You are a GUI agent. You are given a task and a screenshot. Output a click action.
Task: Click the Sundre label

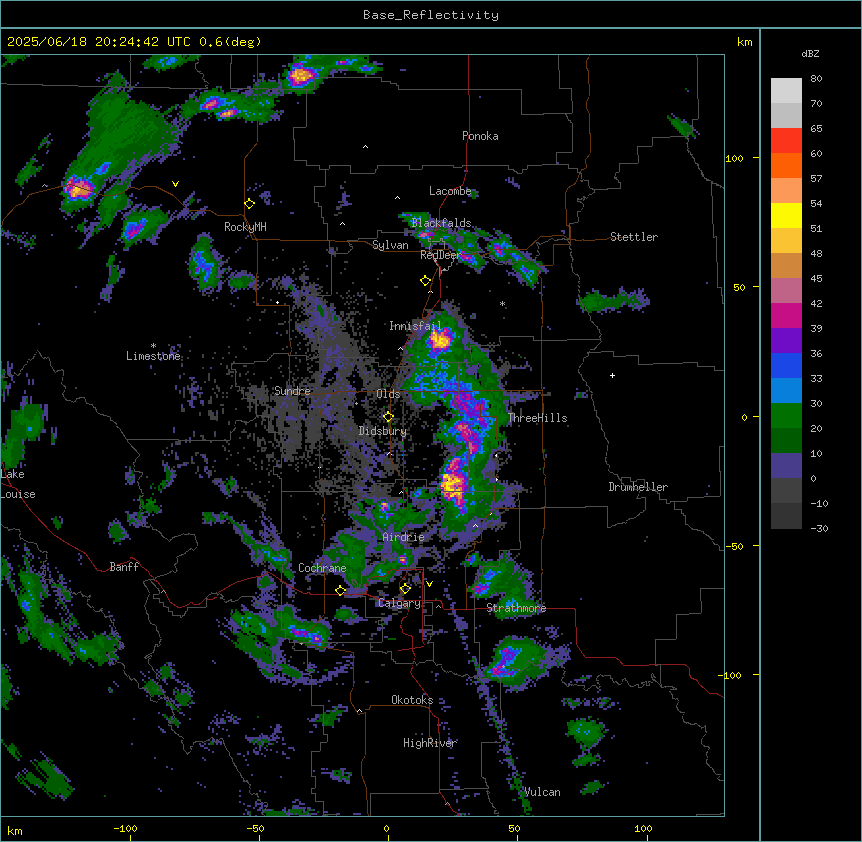click(292, 391)
